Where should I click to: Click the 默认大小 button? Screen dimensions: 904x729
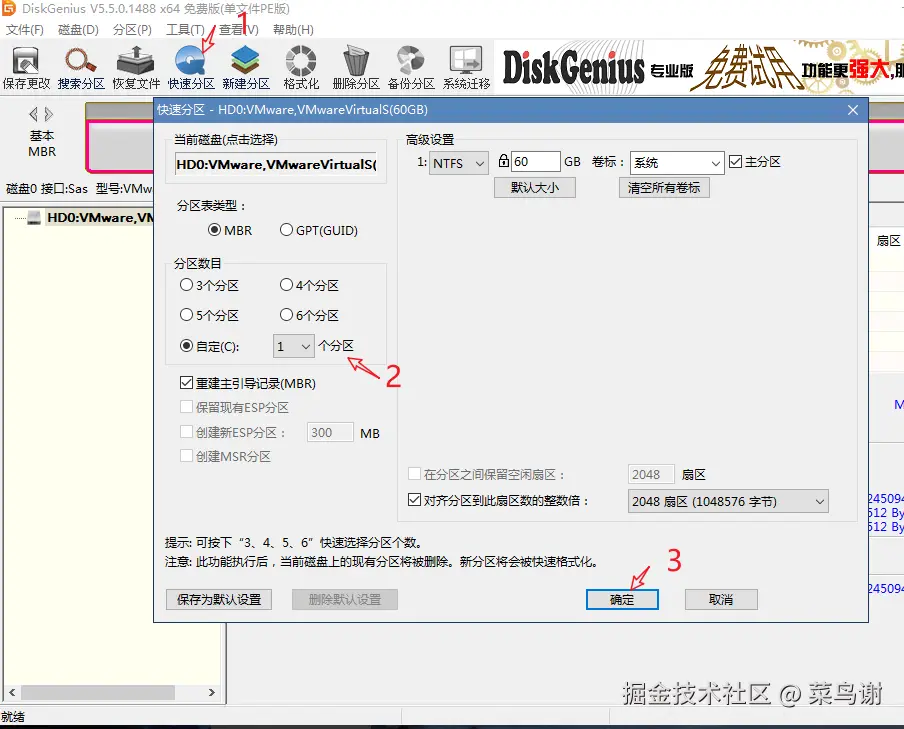[x=534, y=187]
